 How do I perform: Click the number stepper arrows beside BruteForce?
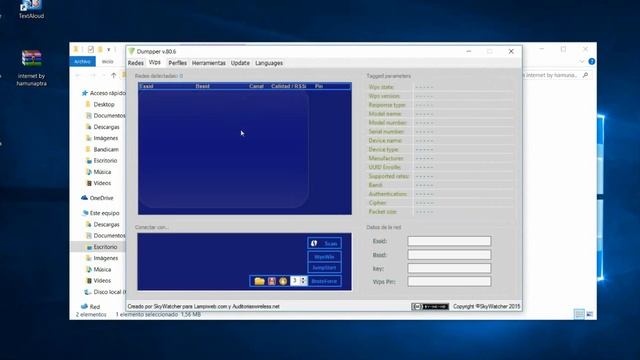[x=303, y=281]
